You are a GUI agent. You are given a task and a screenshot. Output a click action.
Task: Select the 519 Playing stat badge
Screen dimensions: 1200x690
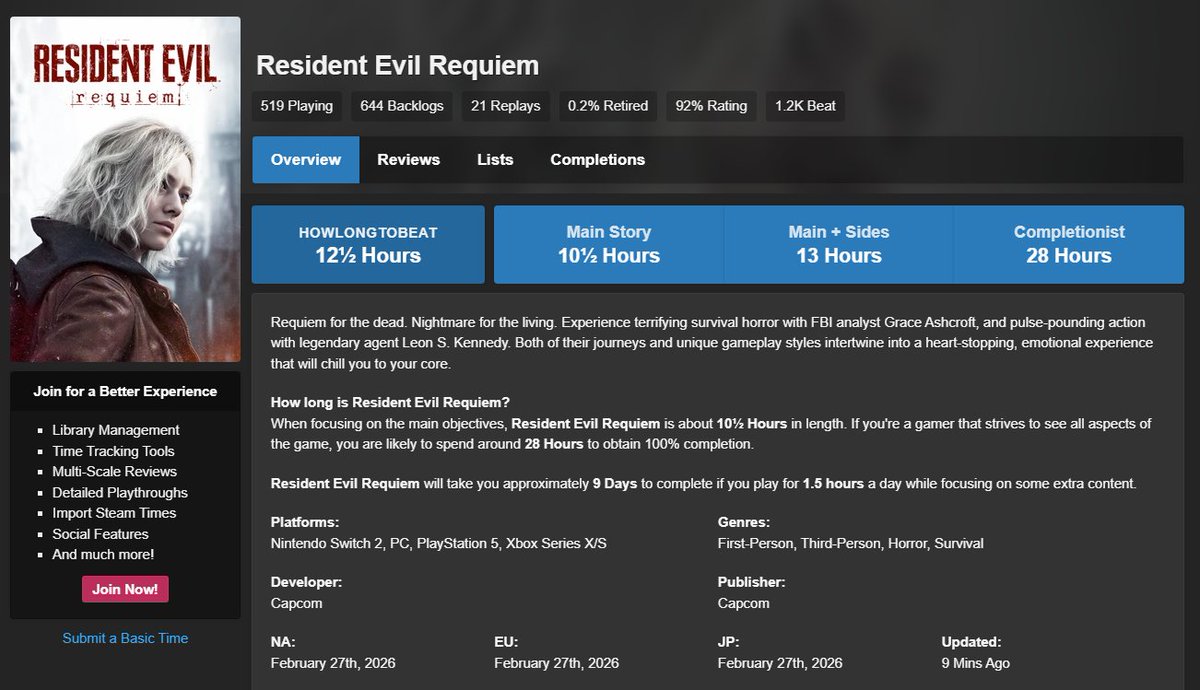click(x=297, y=106)
